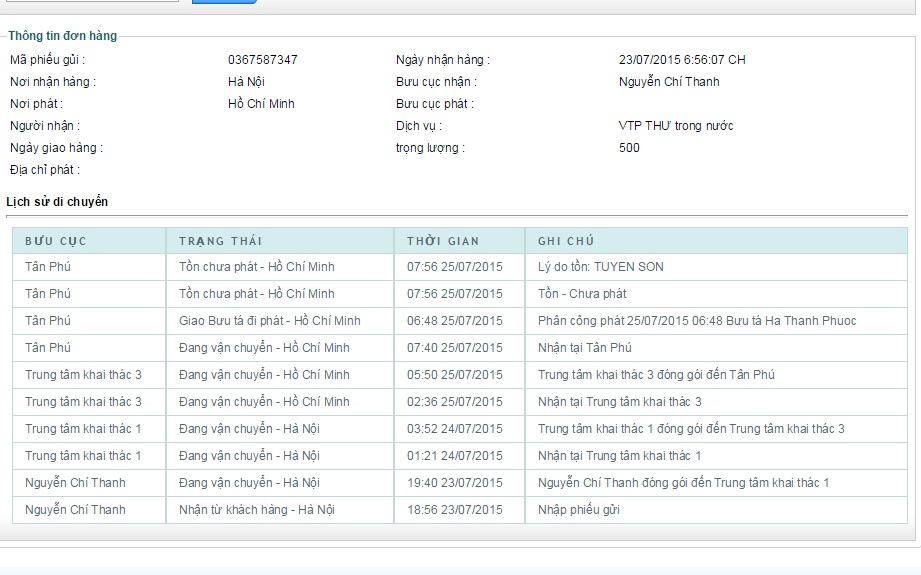Click the 'Tồn - Chưa phát' note cell
This screenshot has height=575, width=921.
[x=582, y=294]
